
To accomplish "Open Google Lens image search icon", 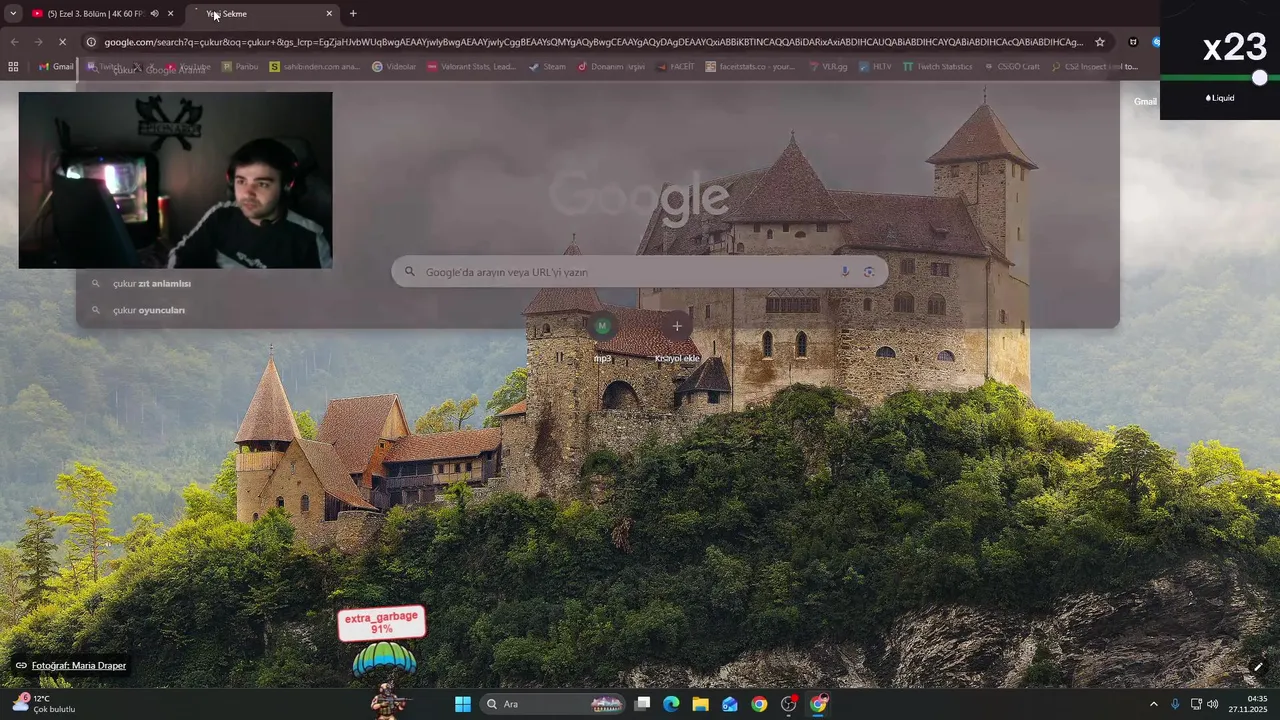I will [869, 272].
